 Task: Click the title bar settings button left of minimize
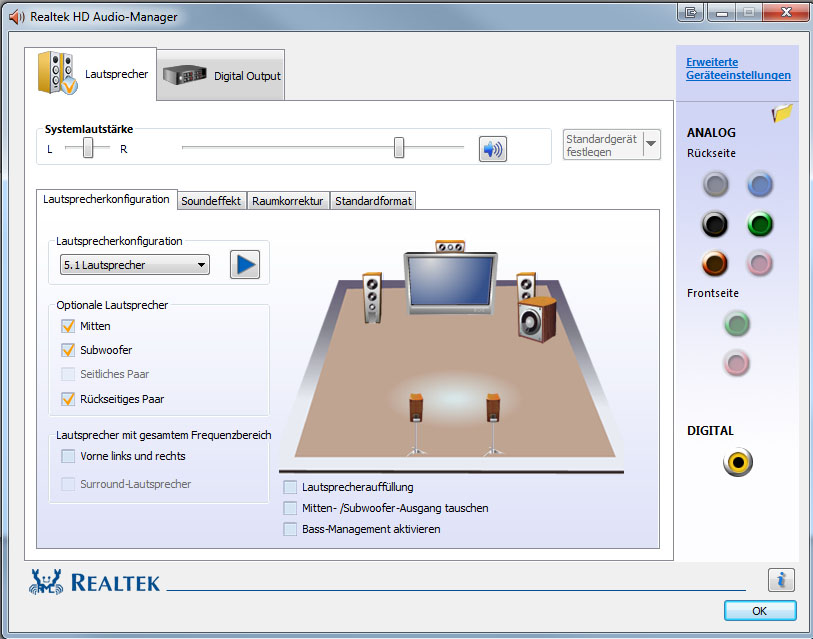tap(691, 12)
